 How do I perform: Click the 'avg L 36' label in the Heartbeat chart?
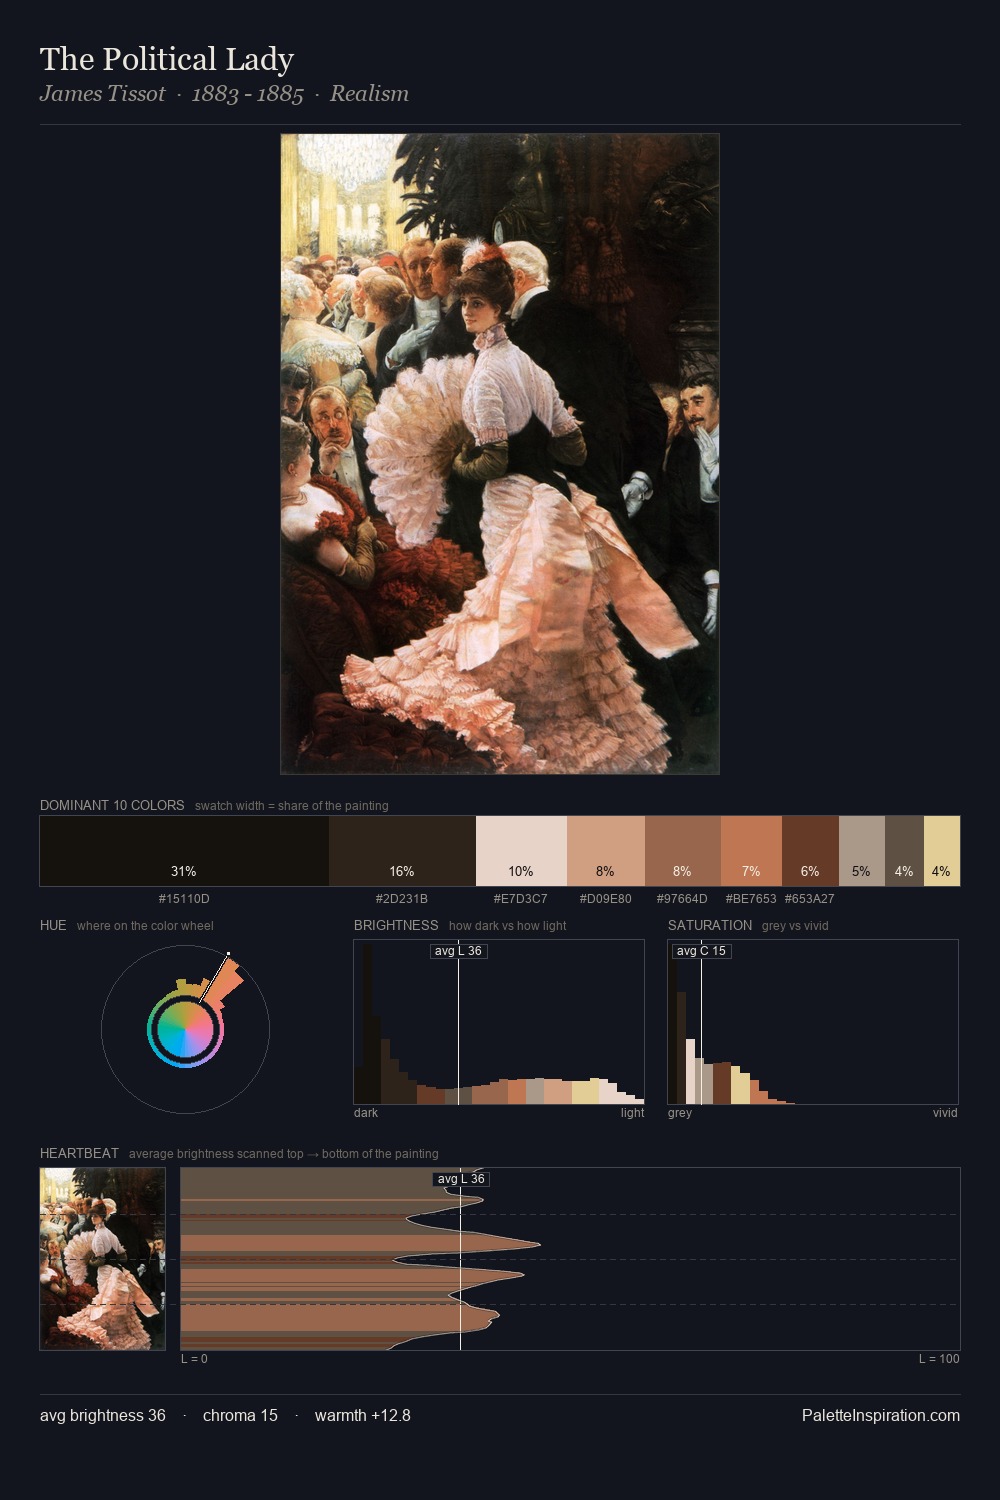tap(460, 1179)
